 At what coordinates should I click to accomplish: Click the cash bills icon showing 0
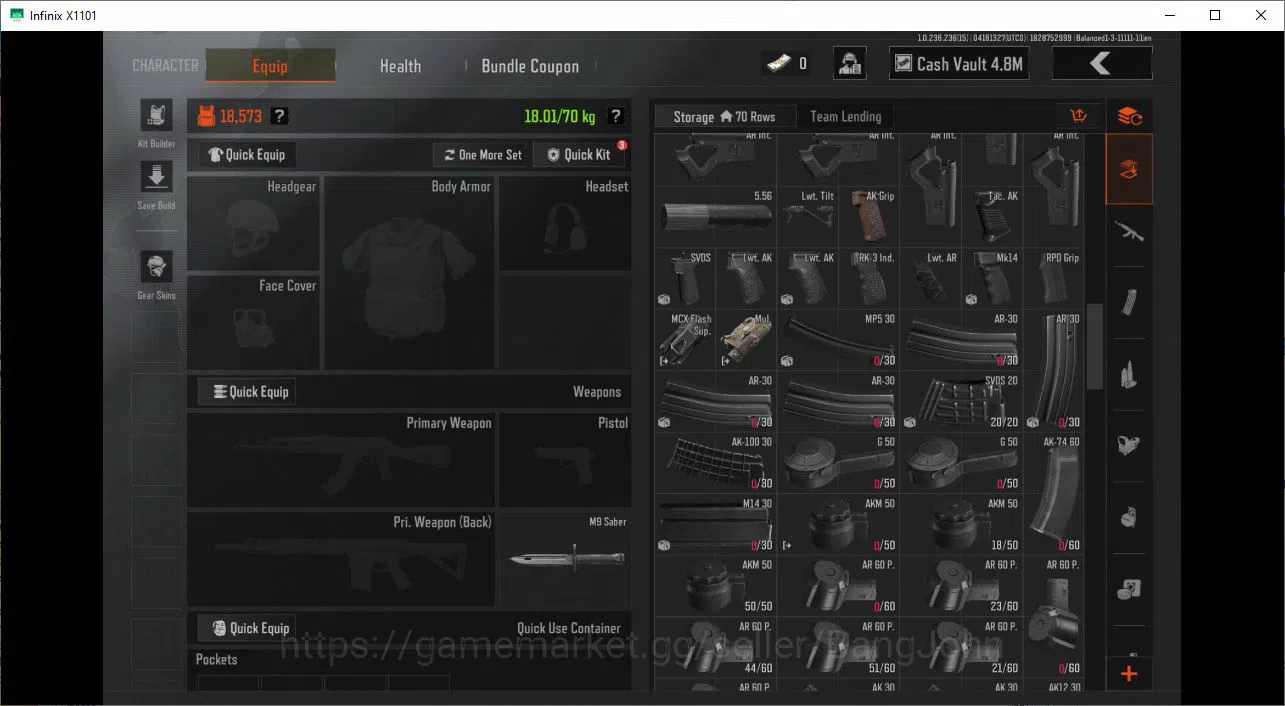click(x=779, y=63)
